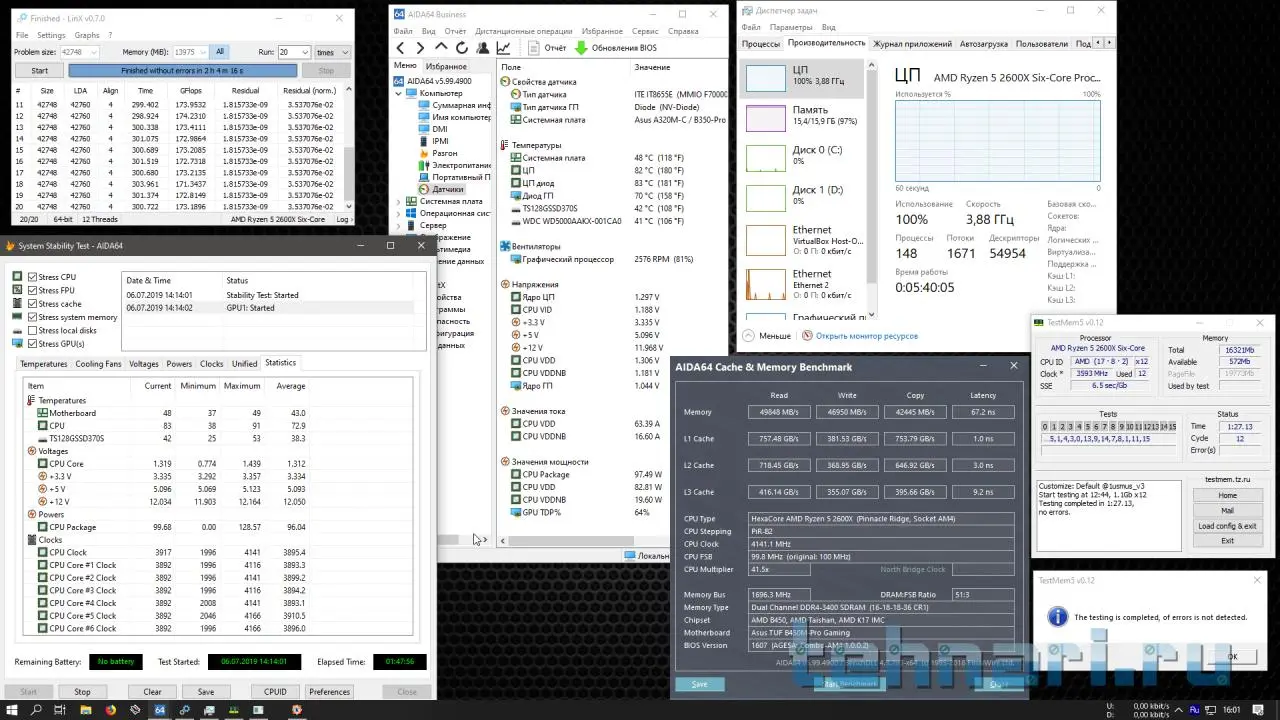Click the Stress system memory RAM icon

coord(18,317)
